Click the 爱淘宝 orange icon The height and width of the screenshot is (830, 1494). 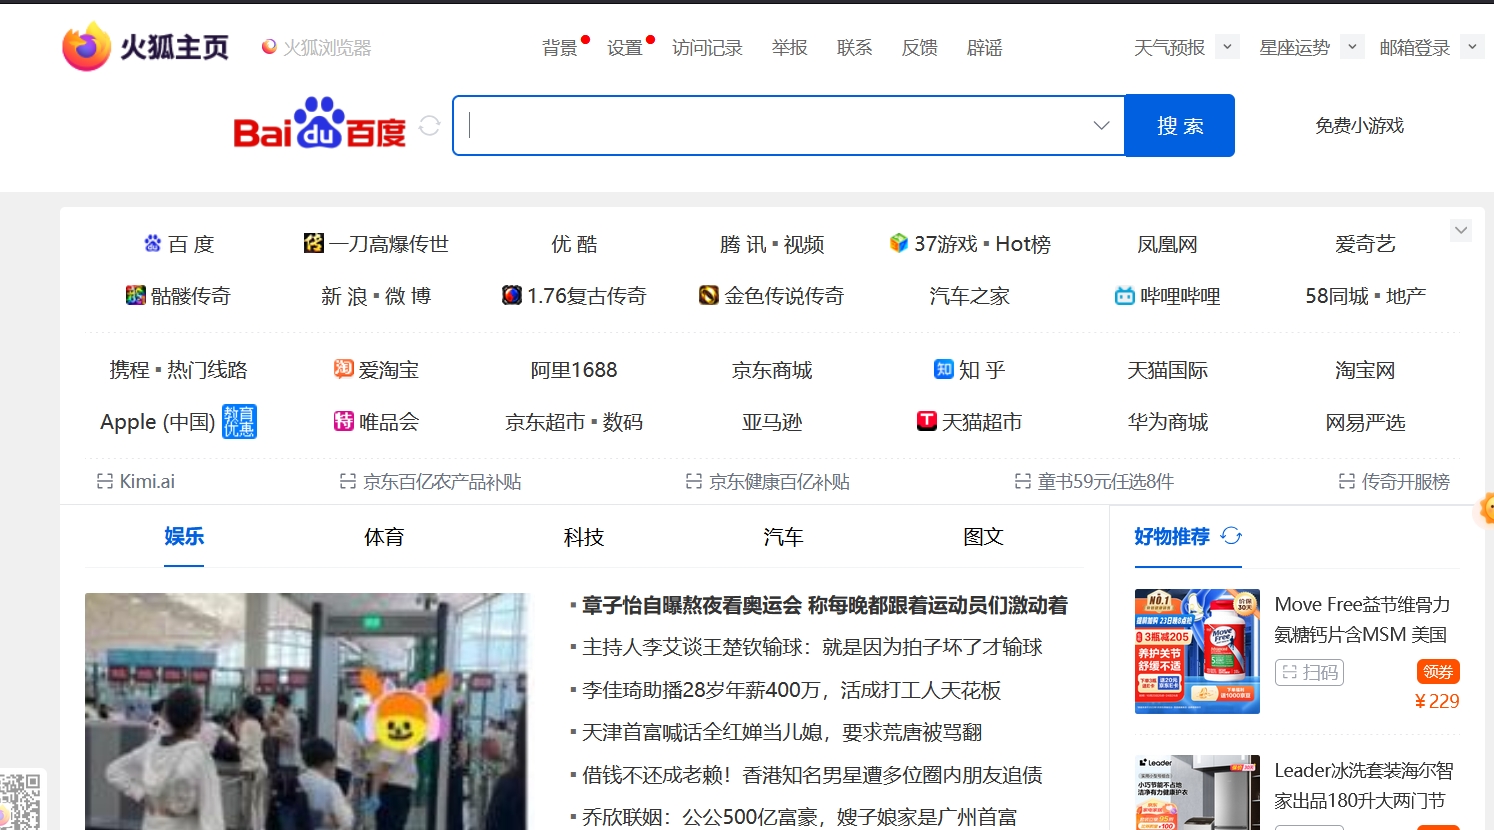(x=344, y=369)
